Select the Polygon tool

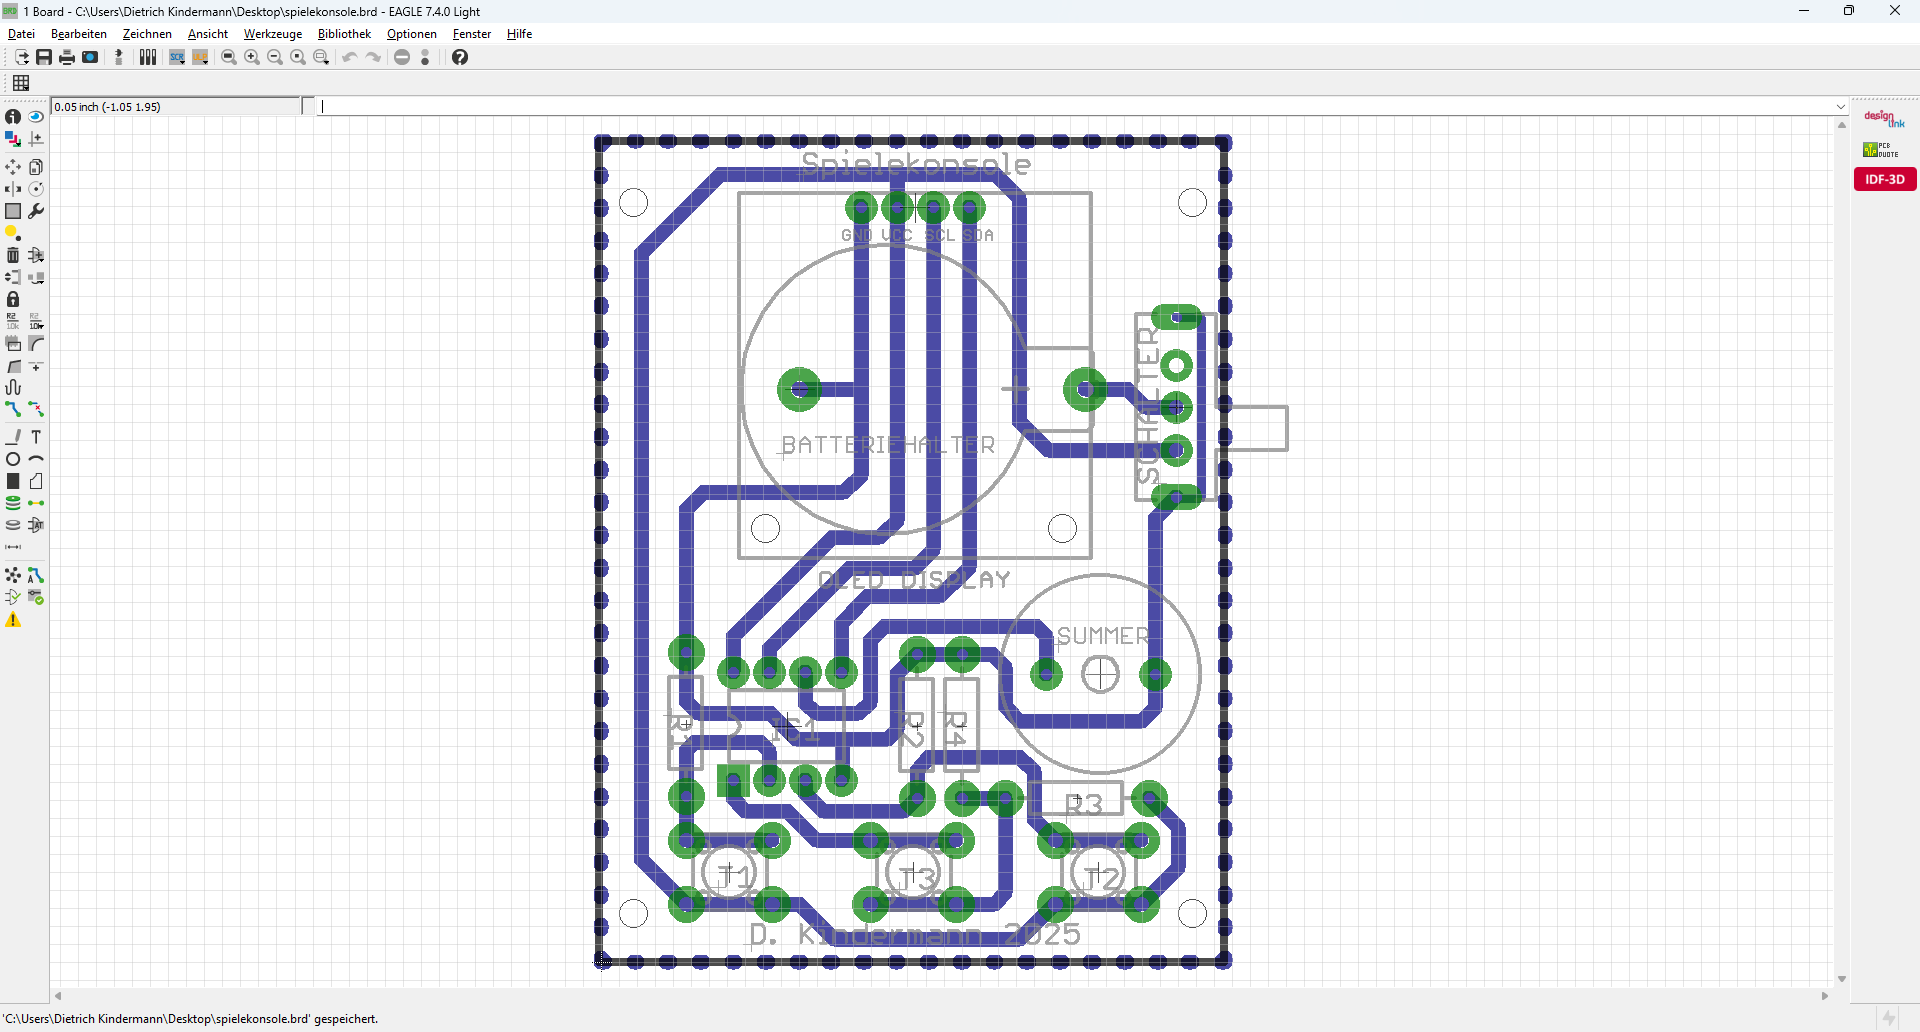tap(36, 481)
